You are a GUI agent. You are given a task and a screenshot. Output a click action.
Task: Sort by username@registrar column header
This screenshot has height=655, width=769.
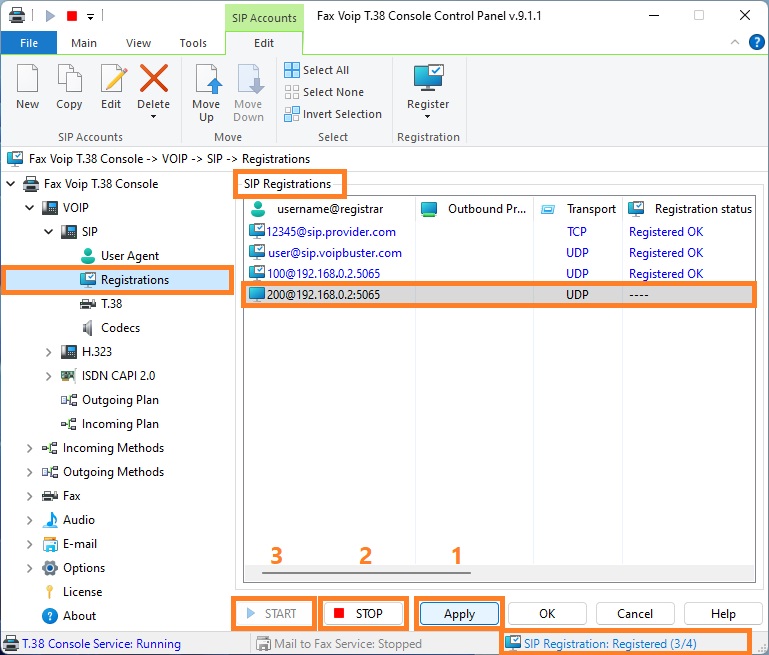(330, 209)
